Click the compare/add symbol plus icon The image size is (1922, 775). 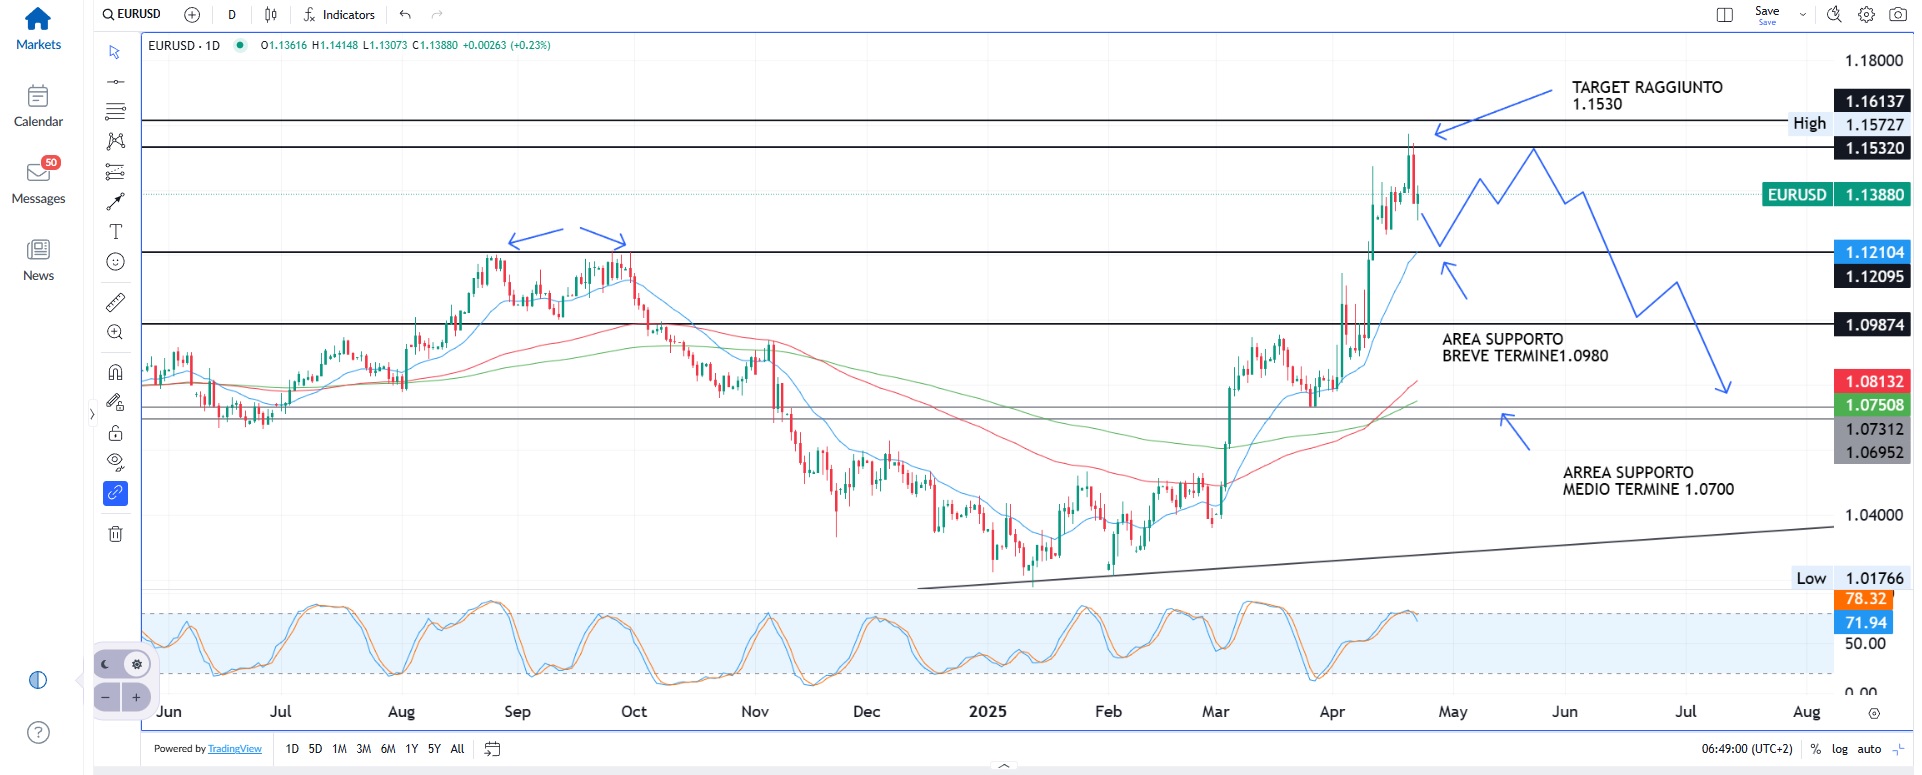pos(192,14)
